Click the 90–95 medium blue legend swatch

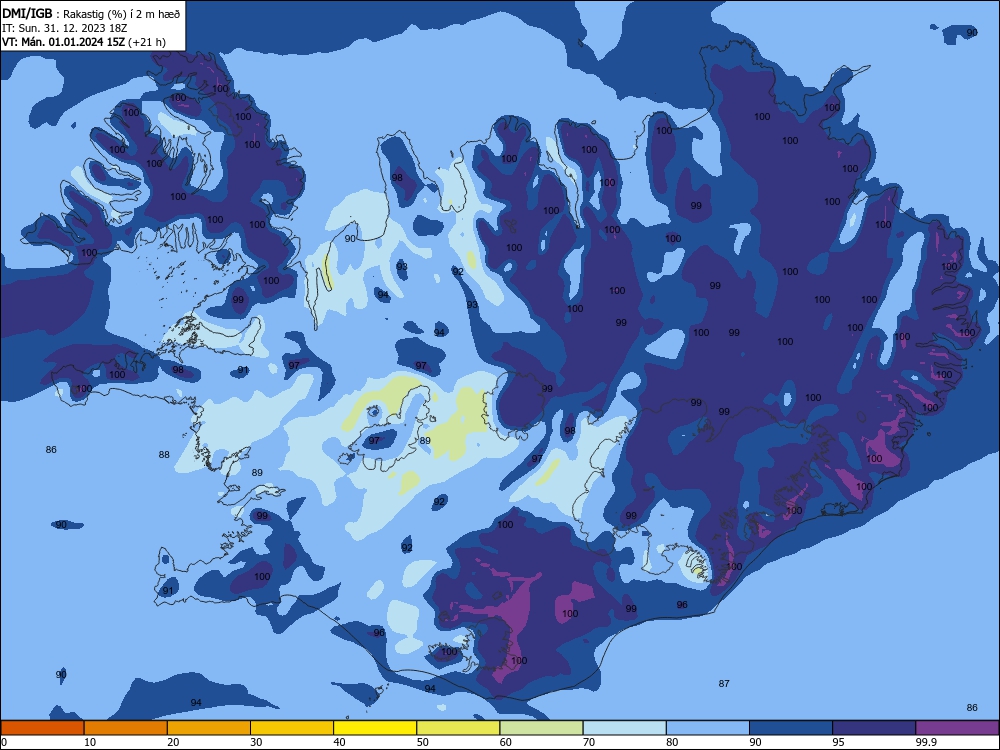tap(791, 728)
